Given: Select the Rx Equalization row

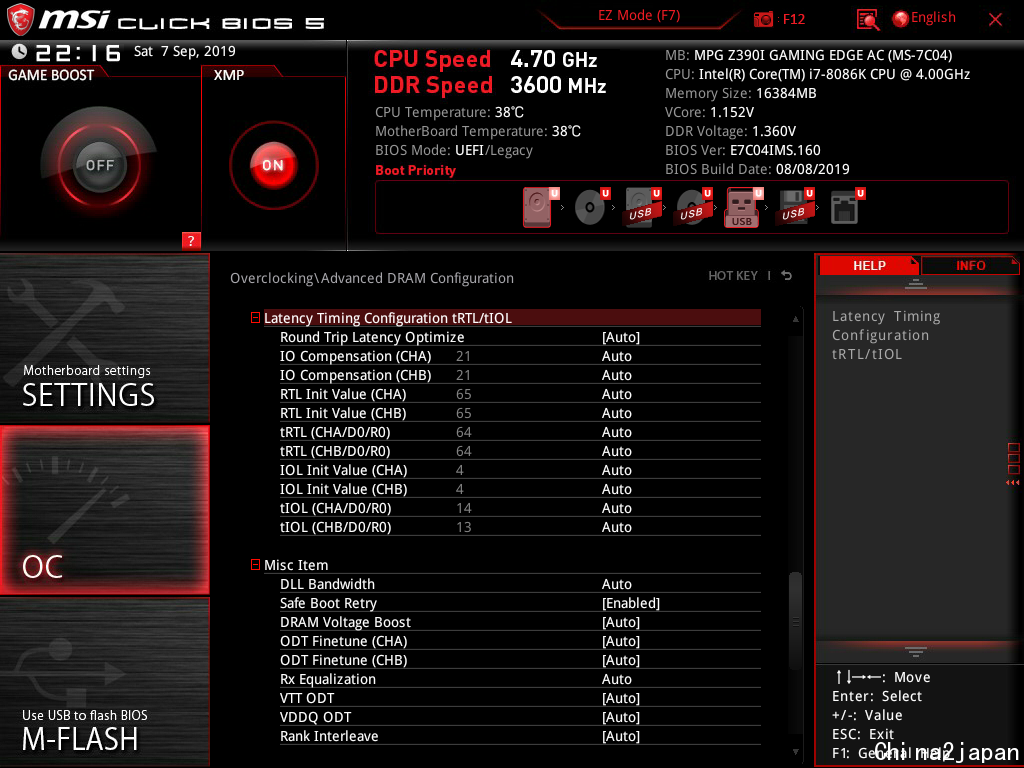Looking at the screenshot, I should [x=520, y=679].
